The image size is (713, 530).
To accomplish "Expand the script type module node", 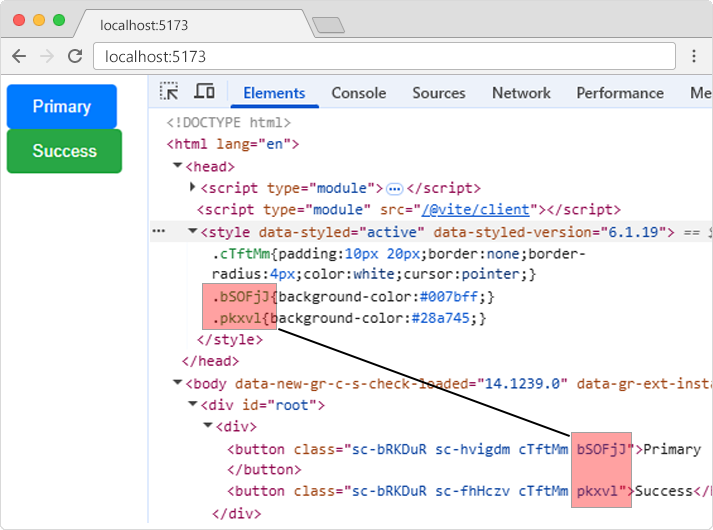I will 193,188.
